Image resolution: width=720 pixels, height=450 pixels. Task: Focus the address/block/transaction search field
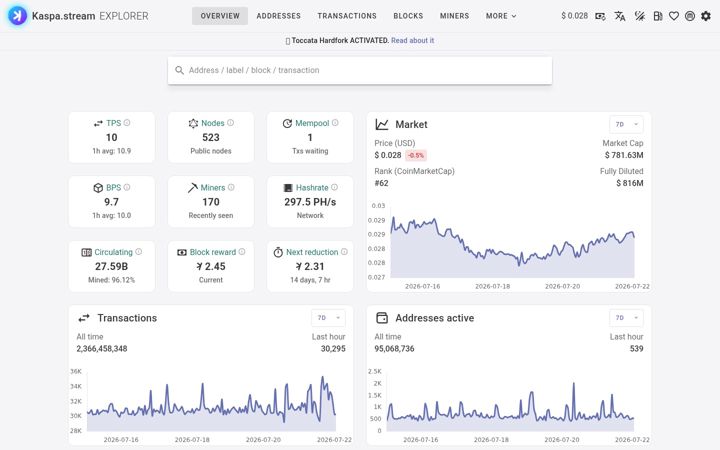[x=360, y=70]
